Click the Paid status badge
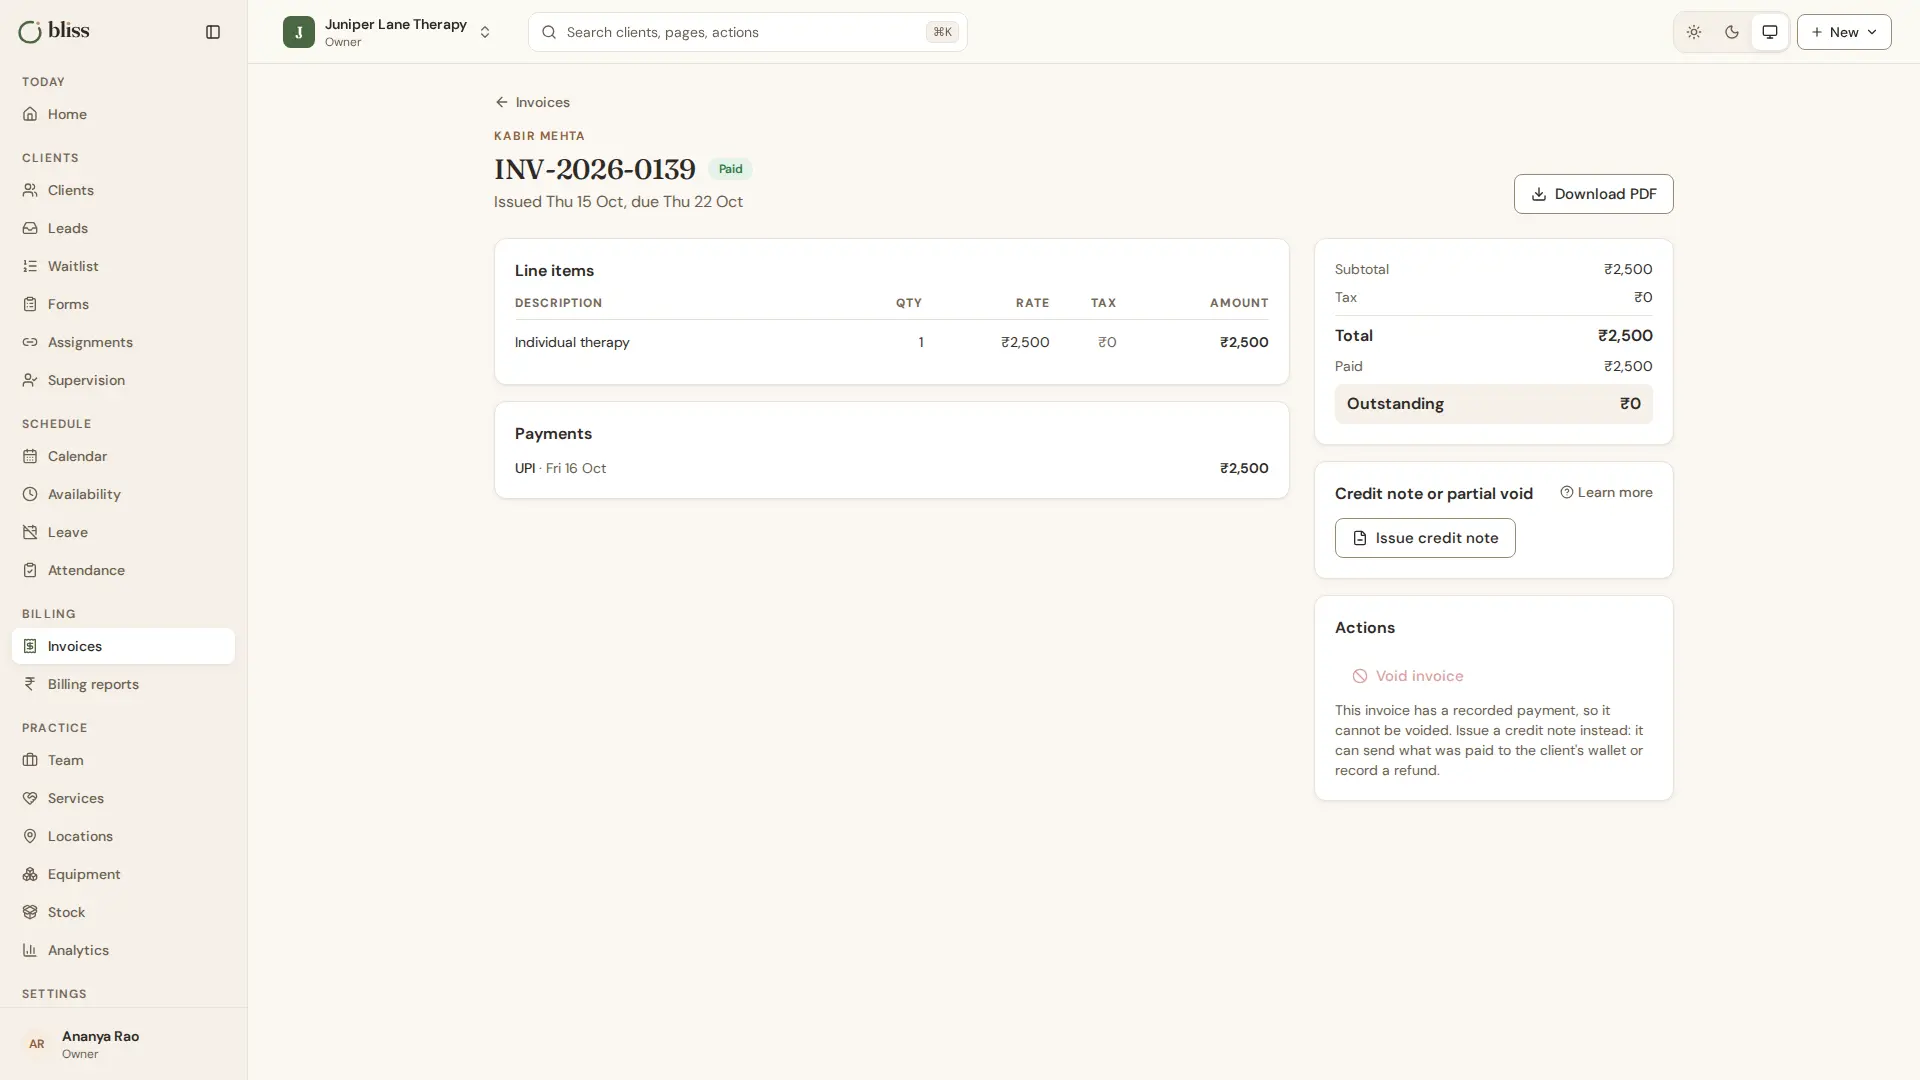The image size is (1920, 1080). 730,169
